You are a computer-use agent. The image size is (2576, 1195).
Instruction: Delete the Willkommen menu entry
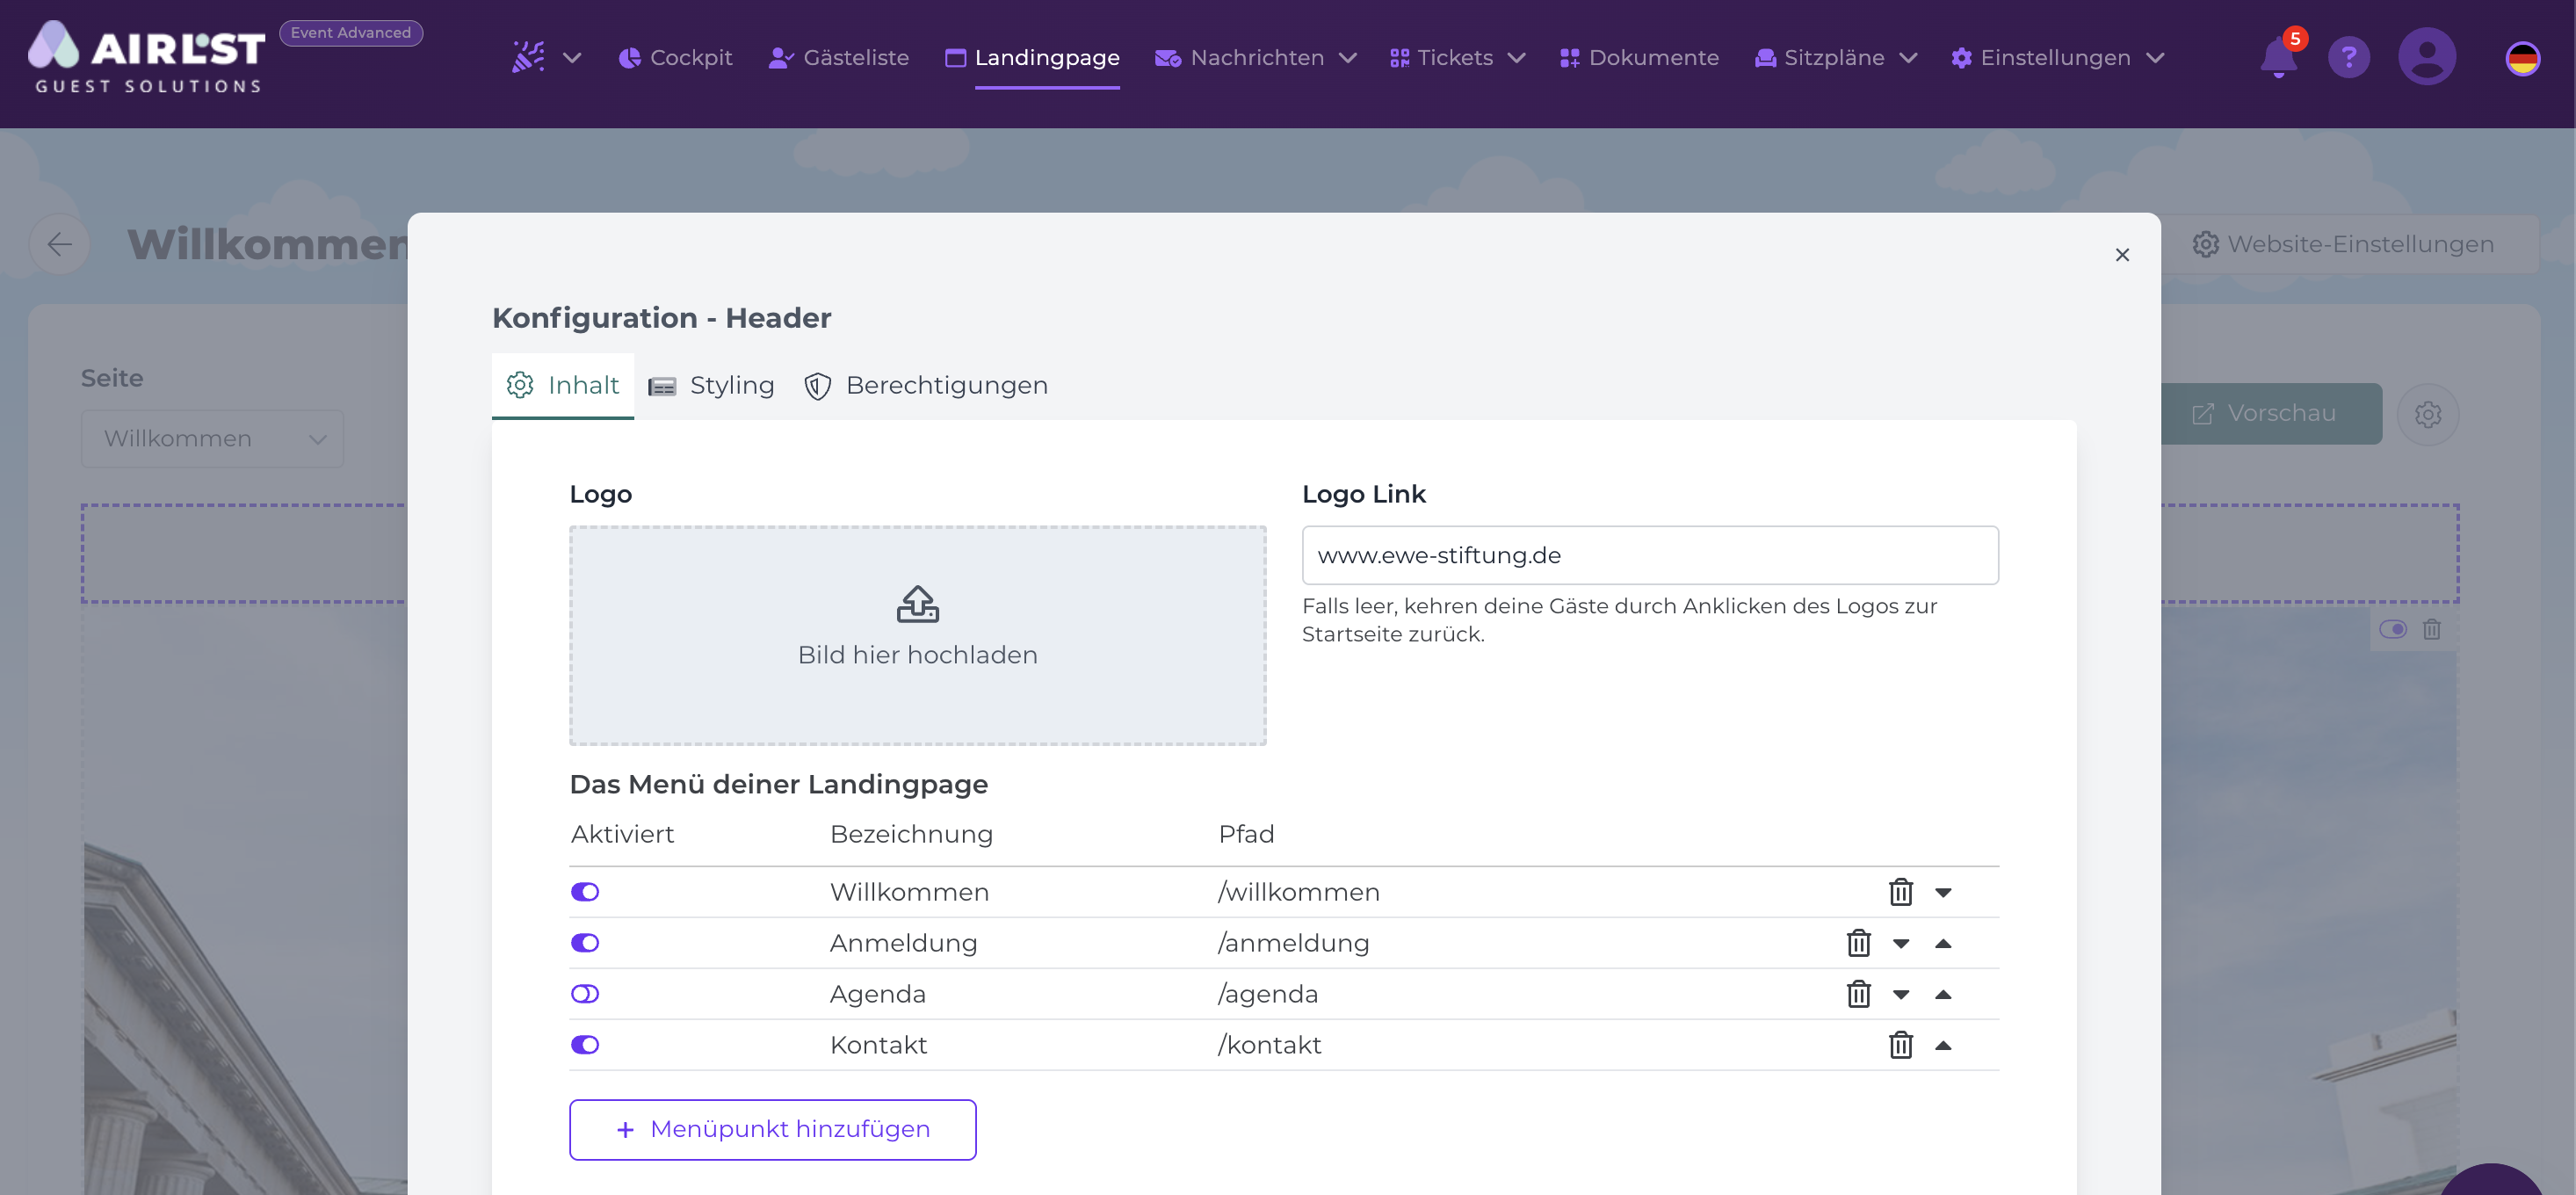click(x=1900, y=892)
